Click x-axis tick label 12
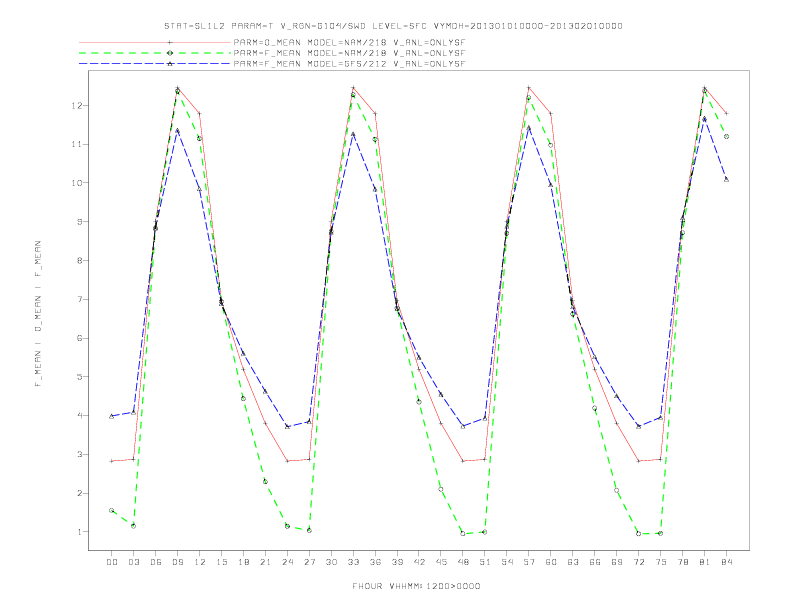This screenshot has height=612, width=792. click(200, 562)
